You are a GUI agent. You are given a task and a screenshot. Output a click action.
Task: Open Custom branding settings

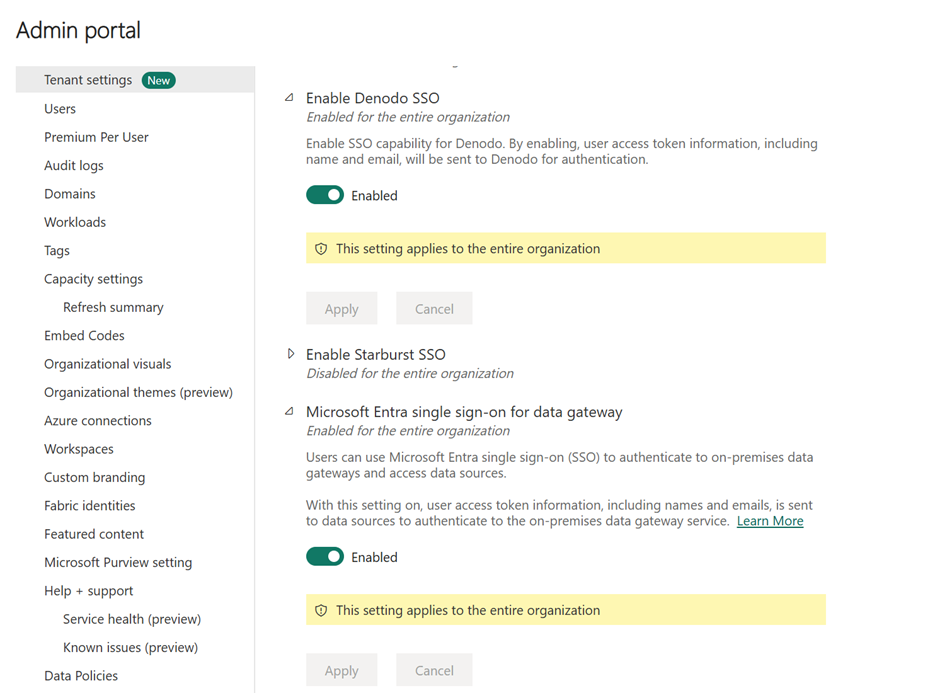click(x=94, y=477)
